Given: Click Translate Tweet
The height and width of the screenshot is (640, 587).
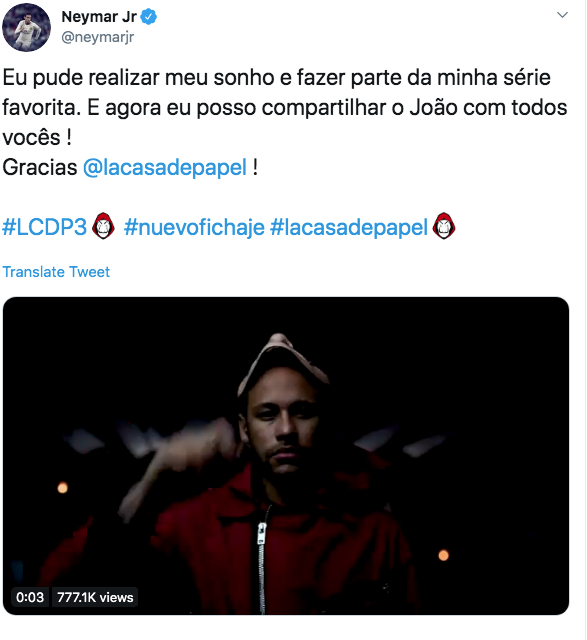Looking at the screenshot, I should (x=56, y=272).
